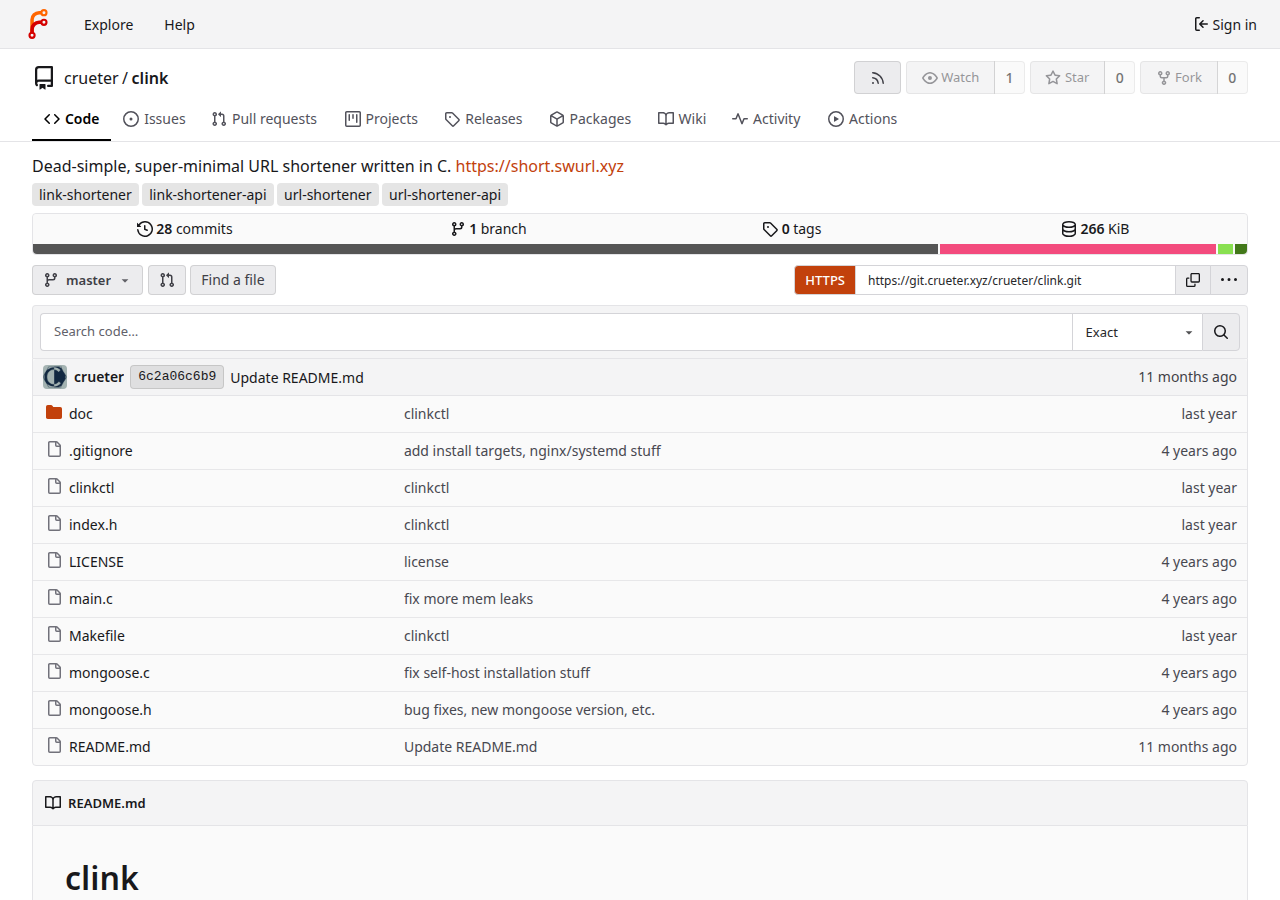The image size is (1280, 900).
Task: Click the repository icon beside crueter / clink
Action: [x=44, y=78]
